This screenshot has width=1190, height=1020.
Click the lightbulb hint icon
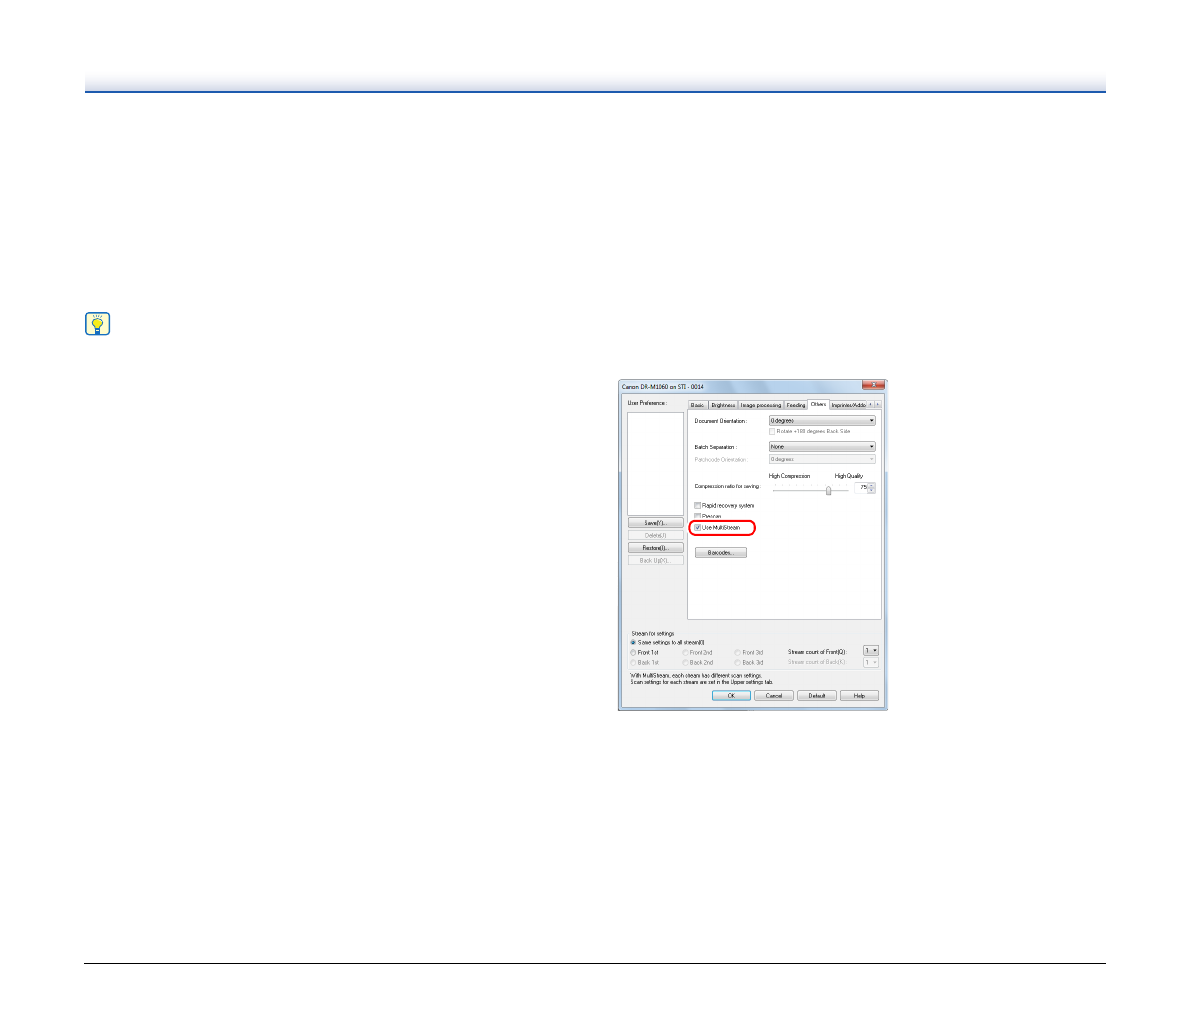tap(97, 324)
